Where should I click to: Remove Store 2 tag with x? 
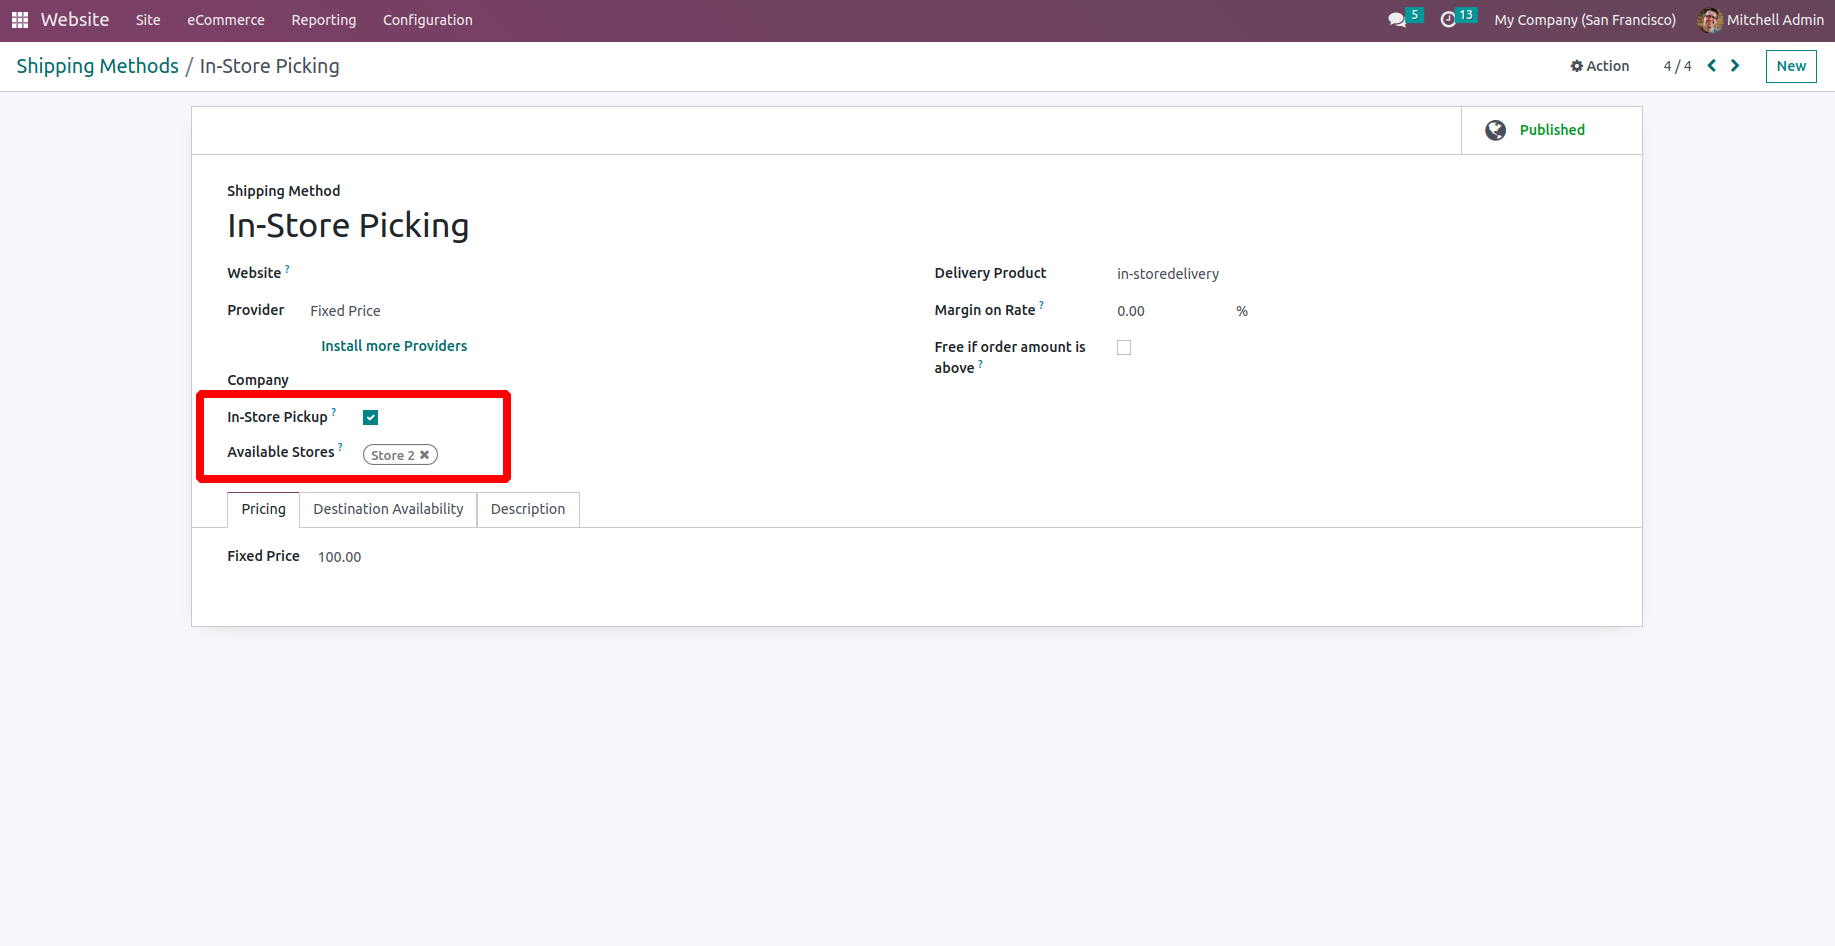pyautogui.click(x=424, y=455)
